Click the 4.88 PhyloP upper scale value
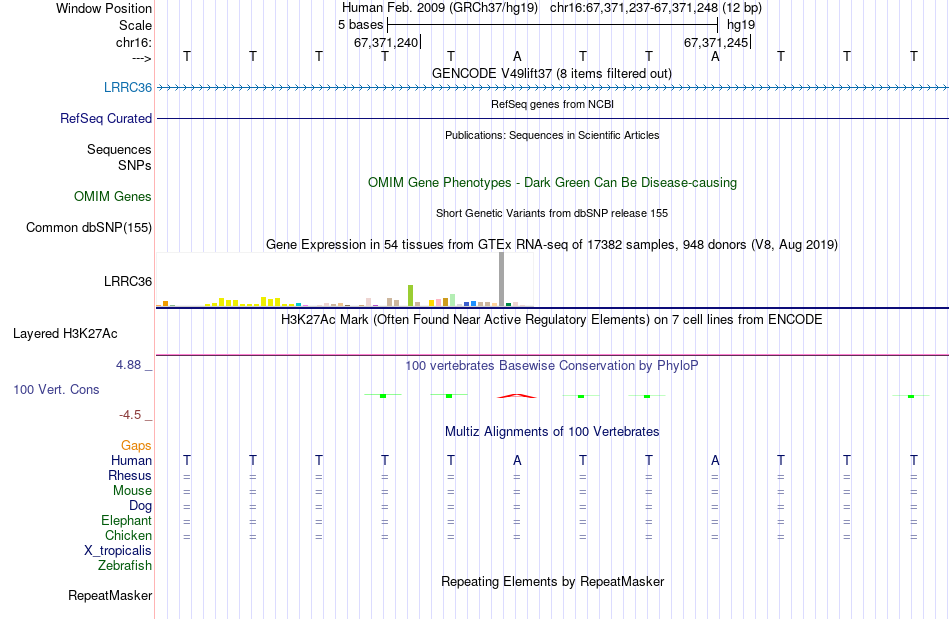 pos(128,365)
